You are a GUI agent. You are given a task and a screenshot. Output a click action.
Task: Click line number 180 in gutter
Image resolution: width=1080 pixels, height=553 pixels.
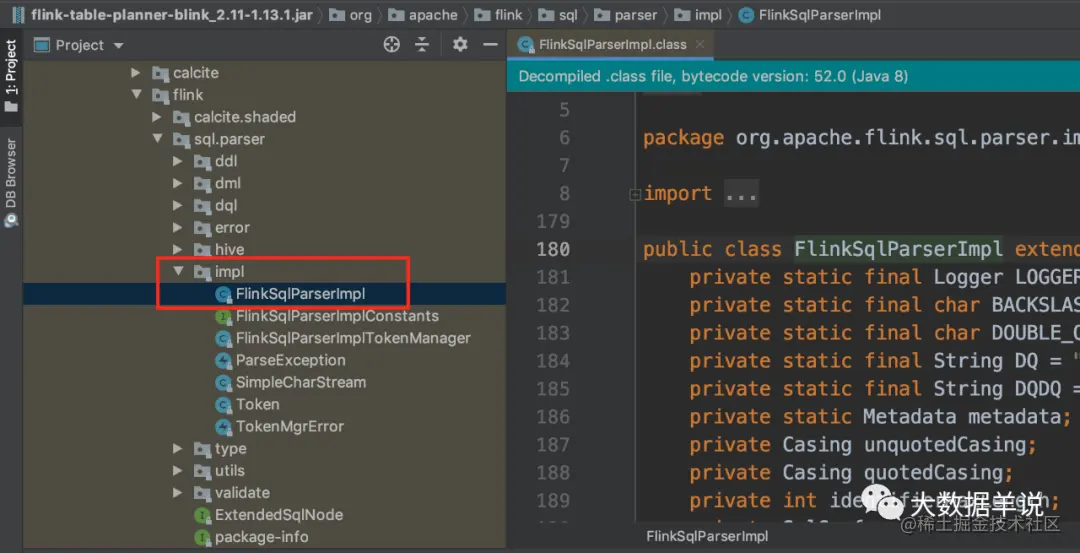click(552, 249)
